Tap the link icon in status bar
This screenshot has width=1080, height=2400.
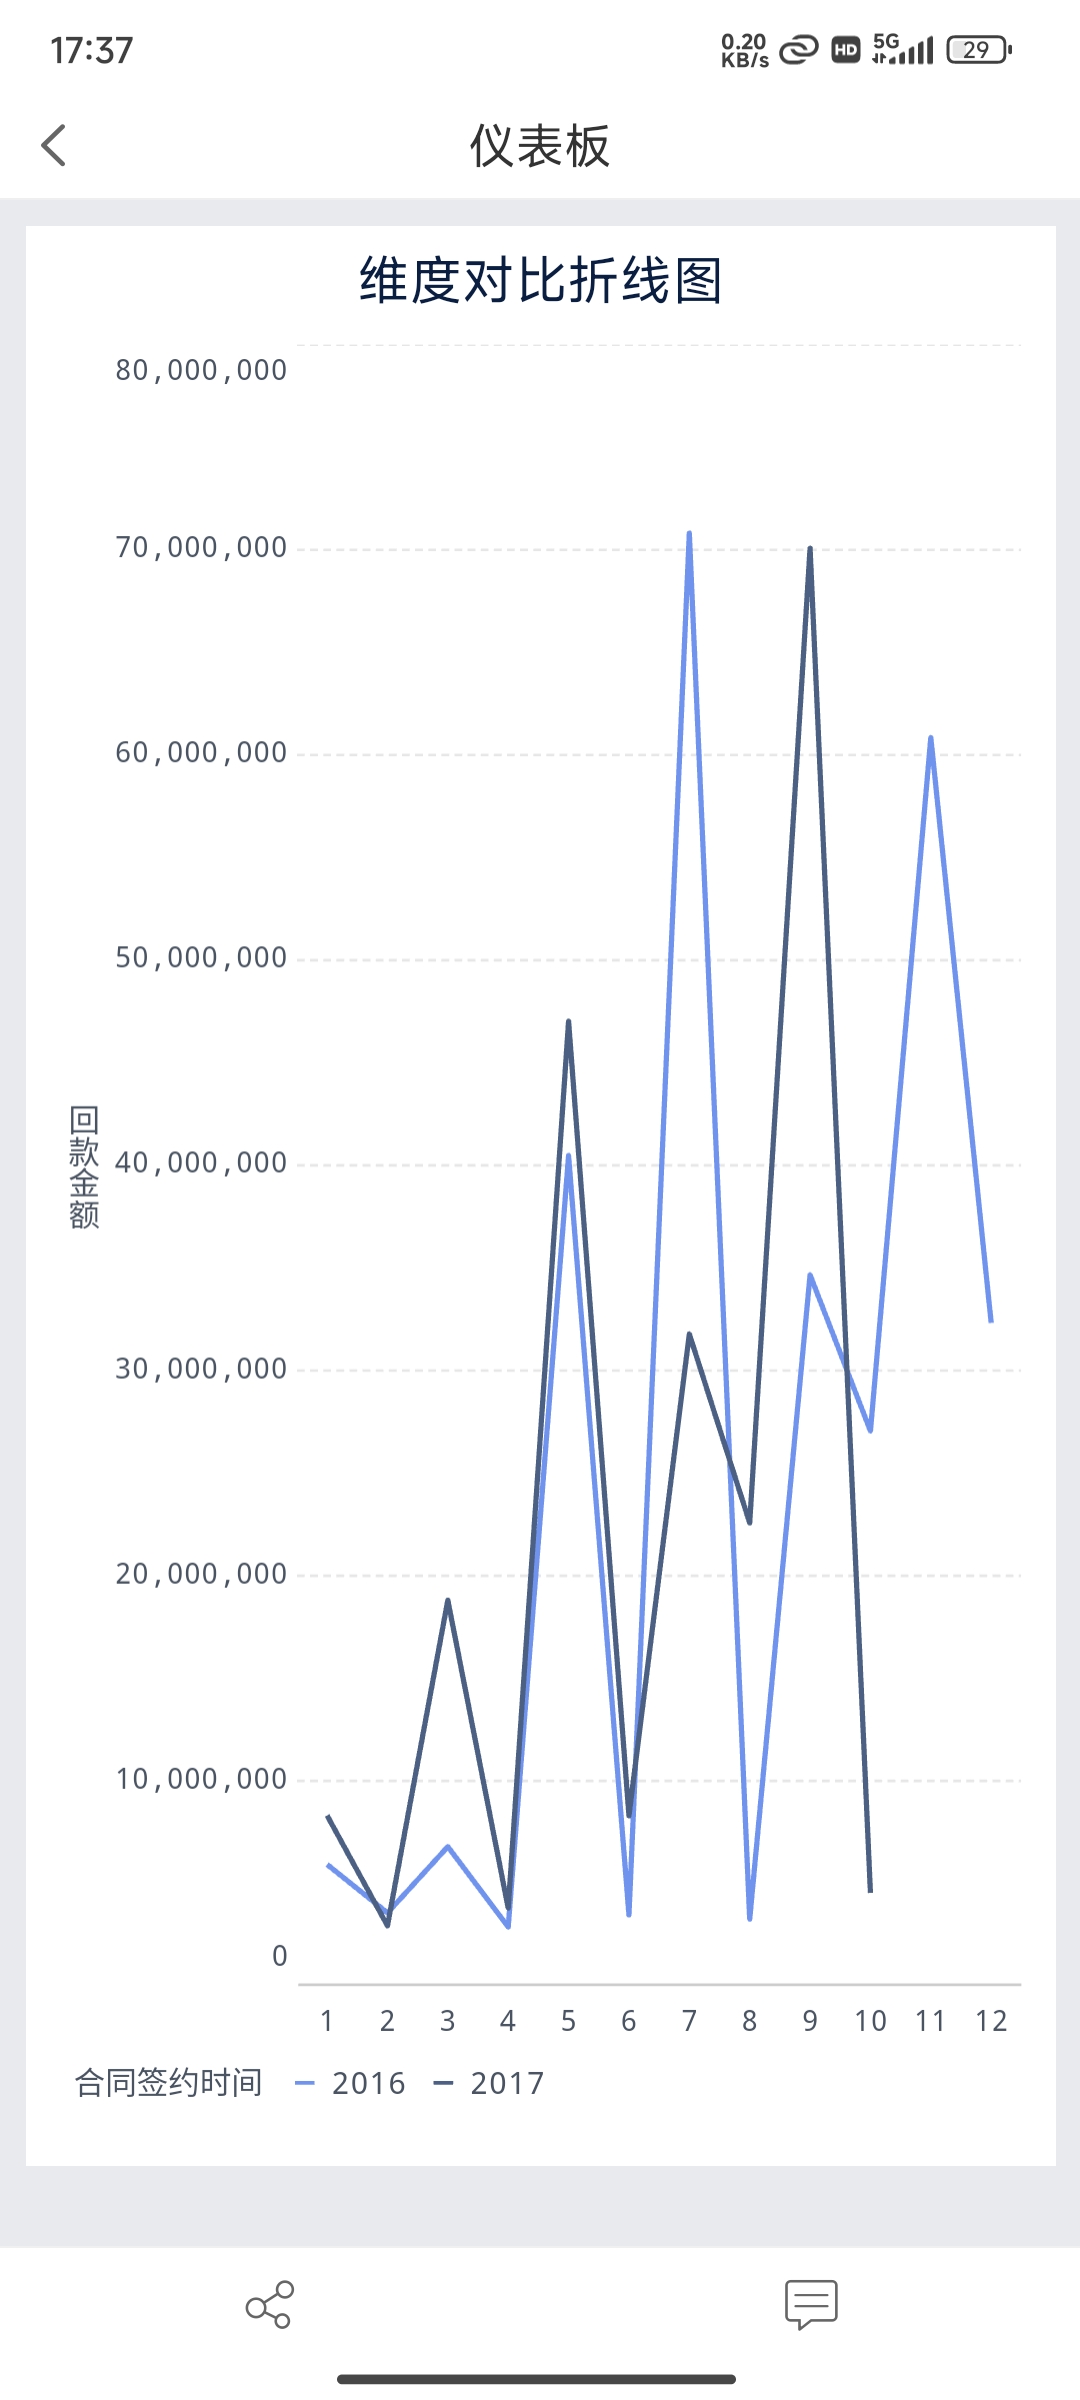click(x=799, y=50)
